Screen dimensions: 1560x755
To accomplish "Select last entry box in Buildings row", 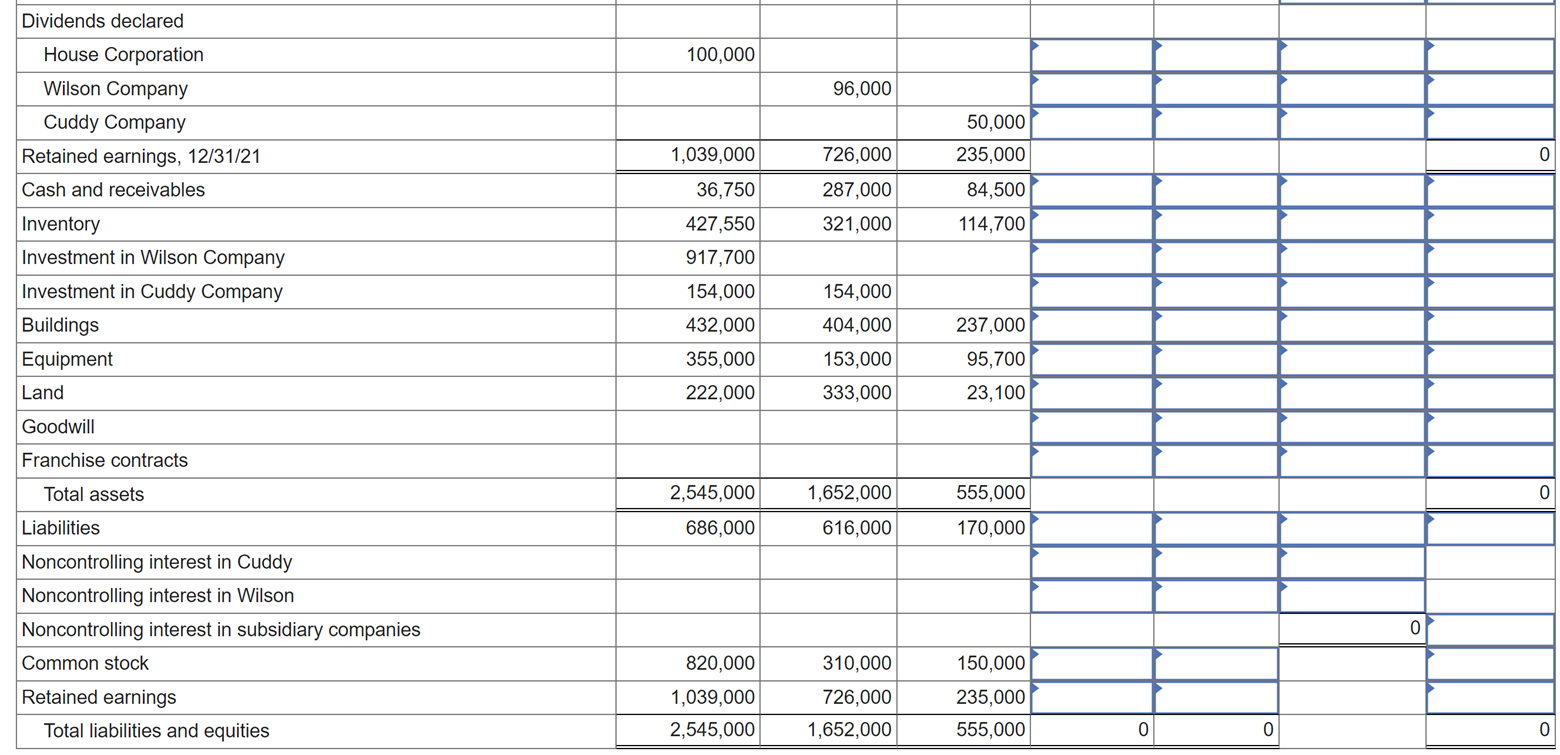I will click(x=1490, y=325).
